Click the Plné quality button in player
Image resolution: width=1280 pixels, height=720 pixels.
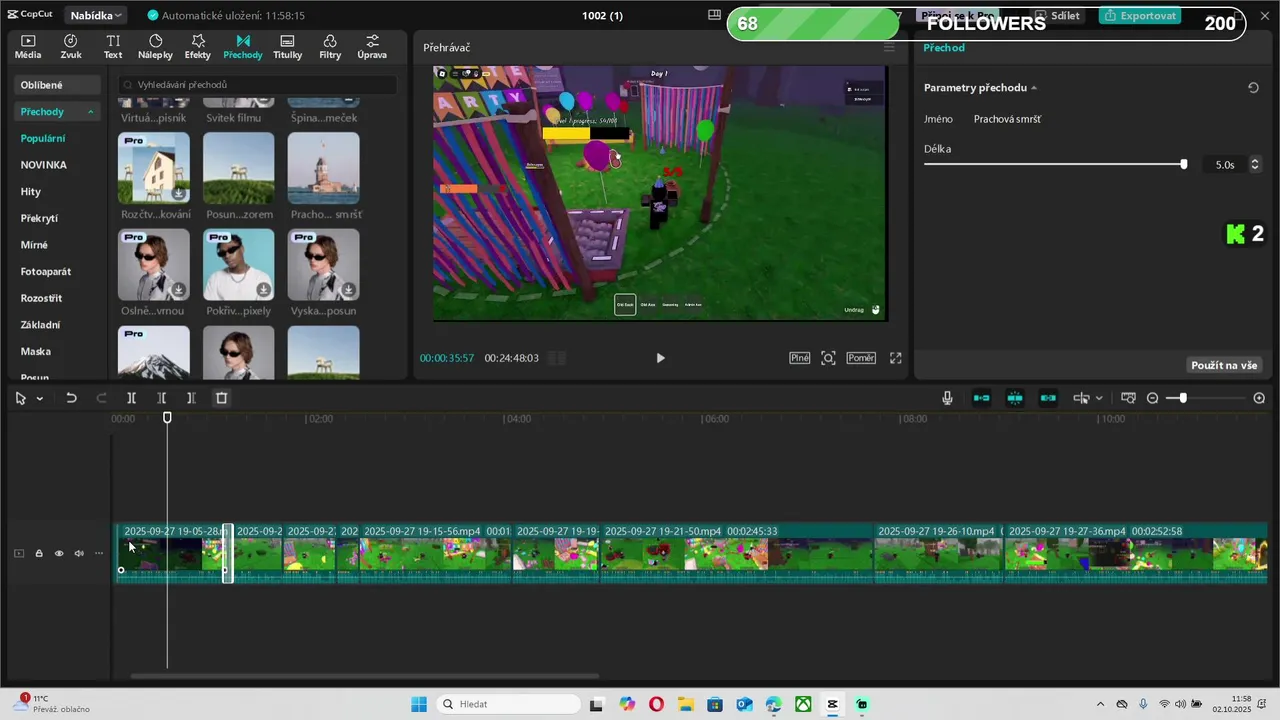(x=800, y=358)
